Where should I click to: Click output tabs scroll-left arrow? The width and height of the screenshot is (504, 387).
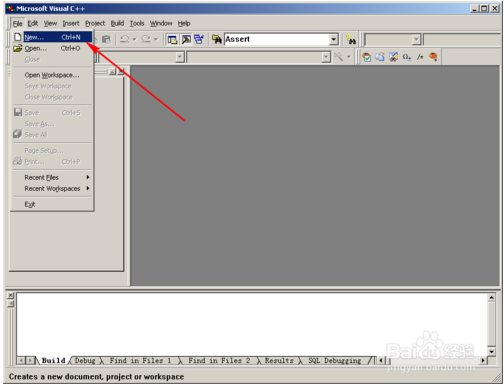point(21,360)
